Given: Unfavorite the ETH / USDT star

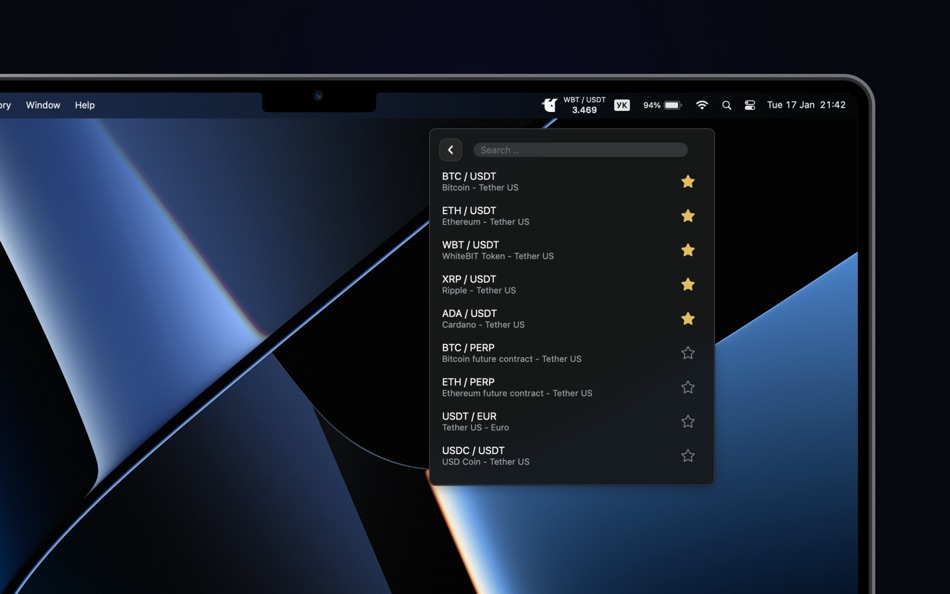Looking at the screenshot, I should point(688,216).
